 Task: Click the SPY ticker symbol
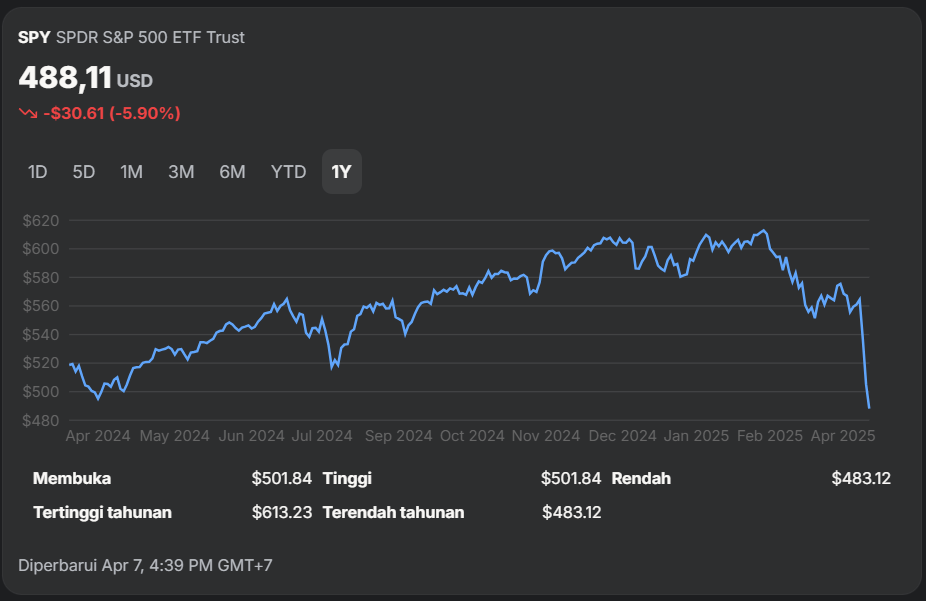(x=34, y=37)
